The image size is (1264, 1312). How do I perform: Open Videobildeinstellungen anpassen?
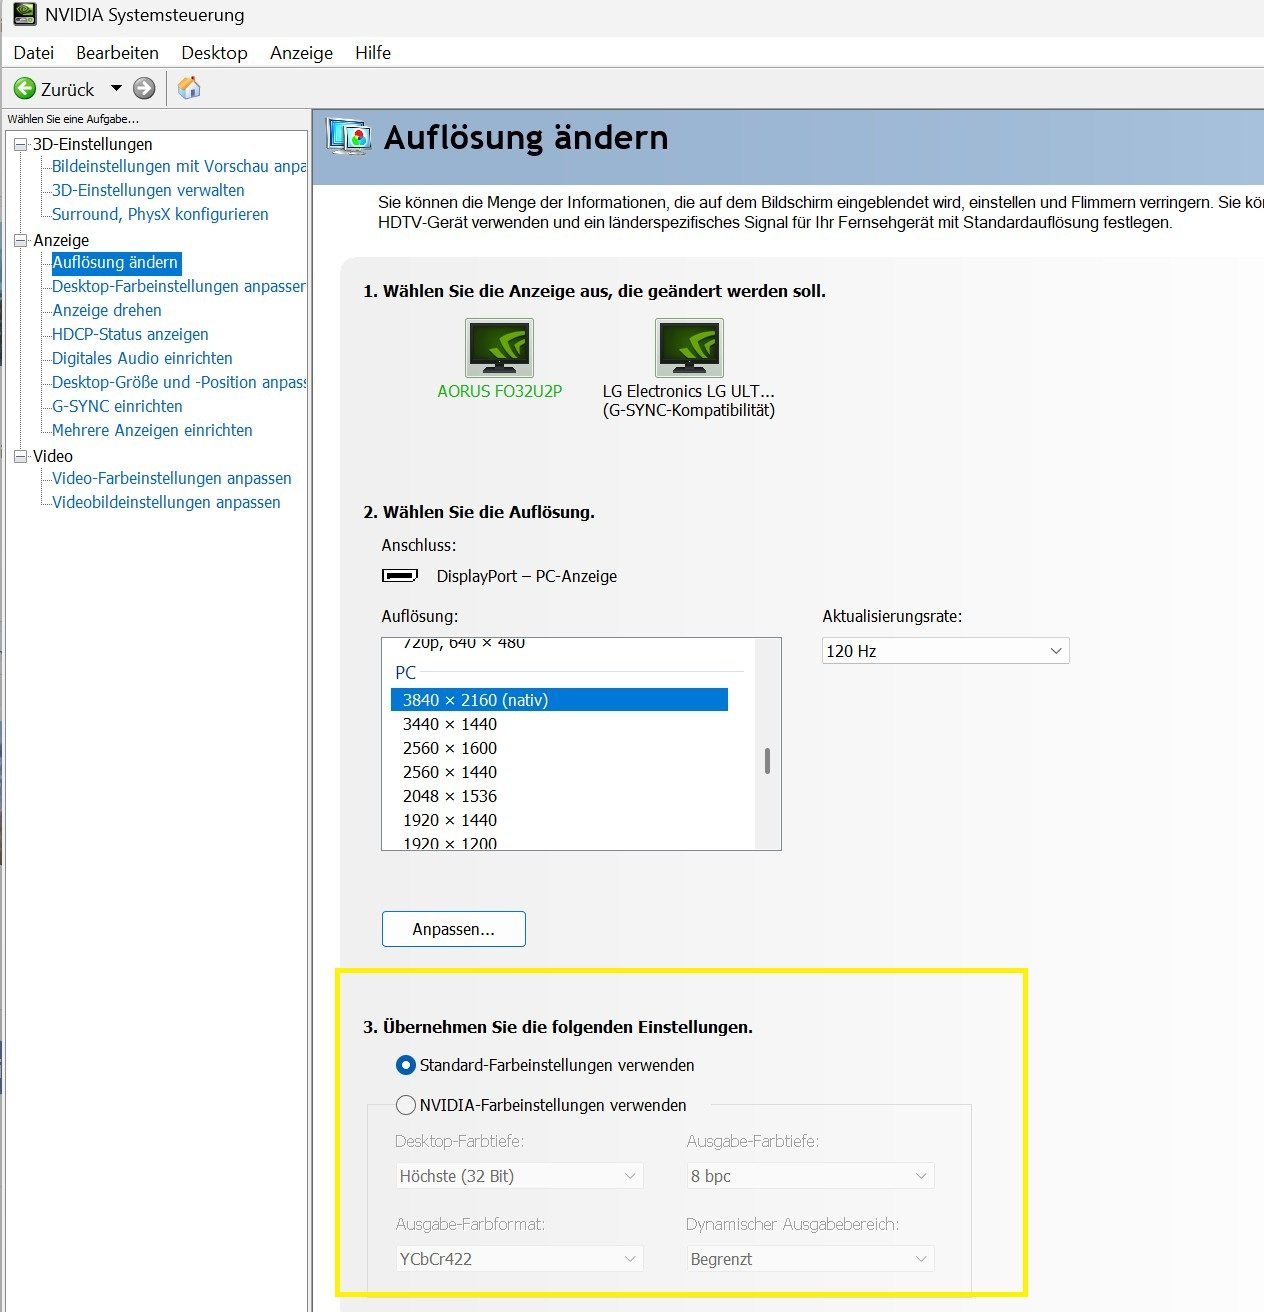[x=166, y=503]
